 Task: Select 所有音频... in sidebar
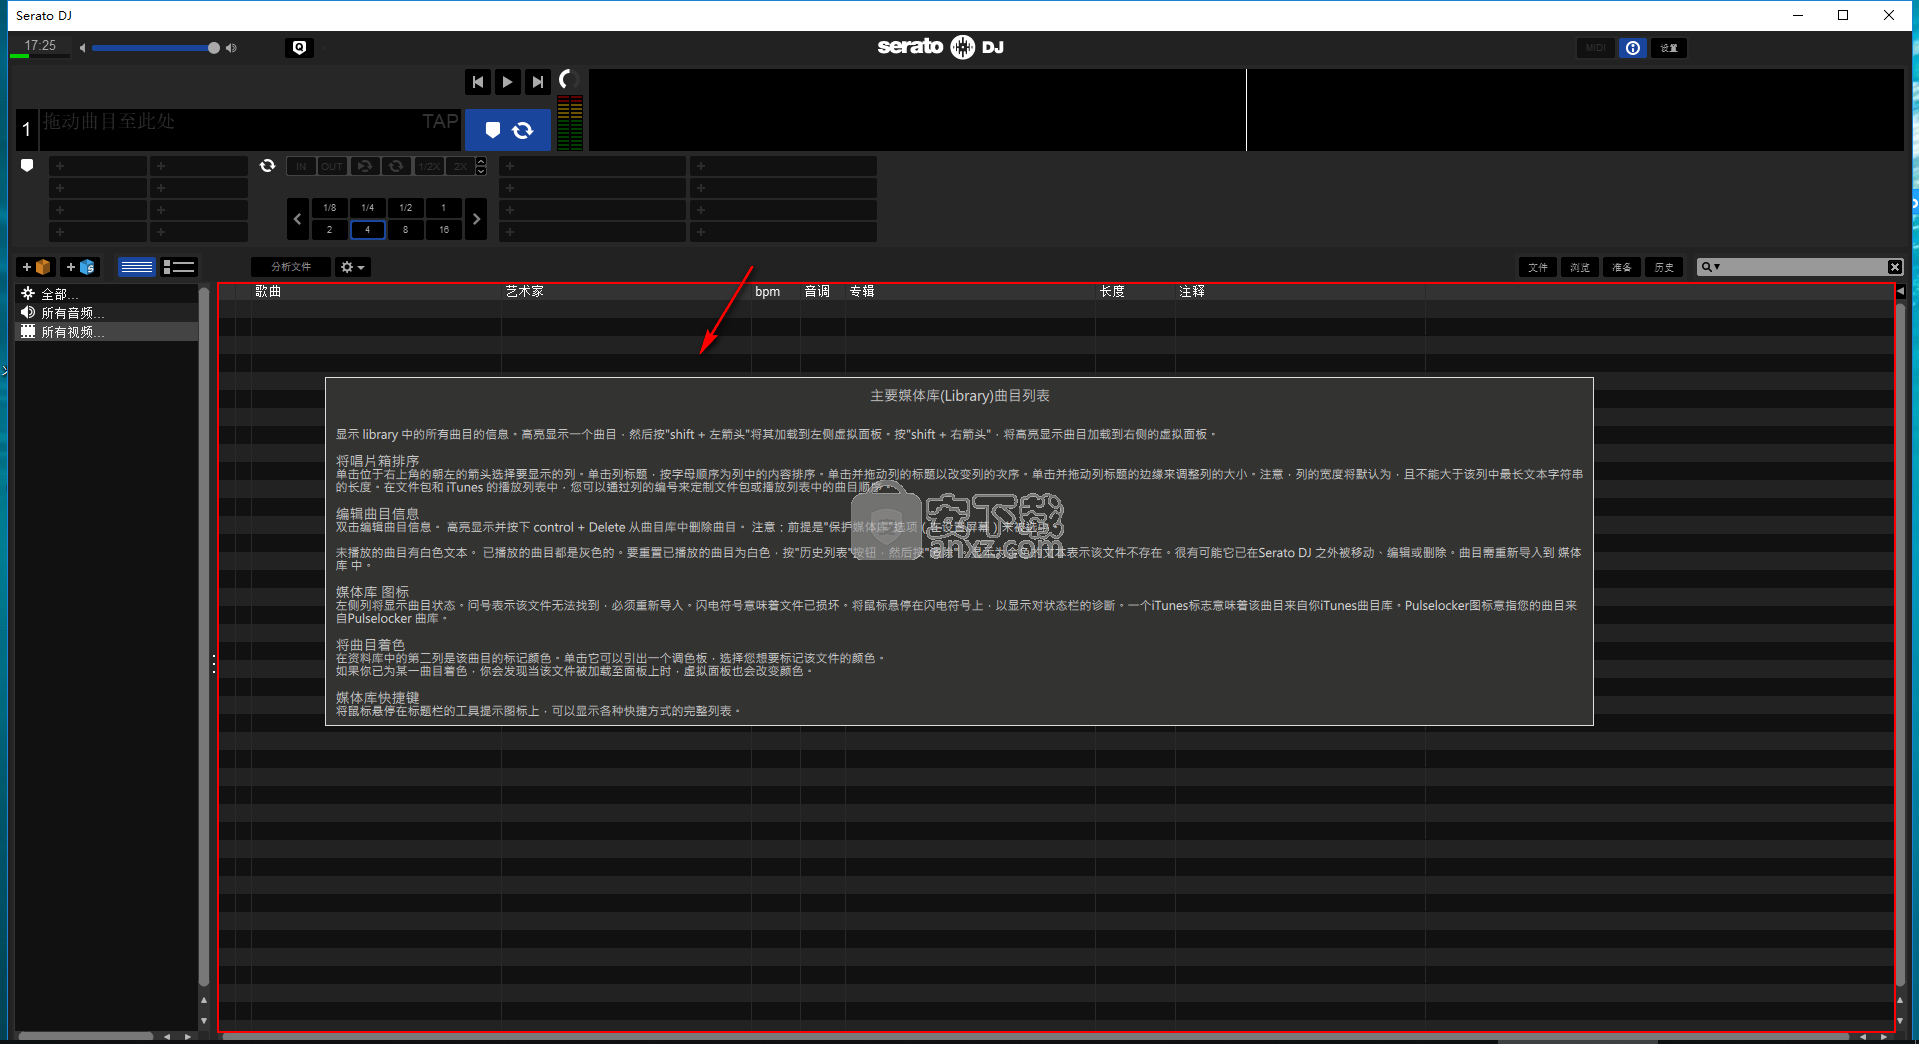coord(107,313)
